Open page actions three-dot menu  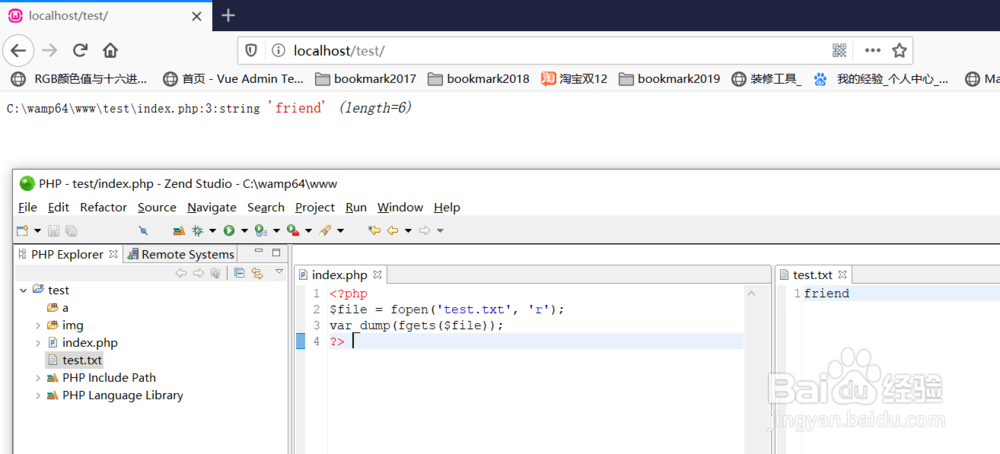click(x=872, y=50)
